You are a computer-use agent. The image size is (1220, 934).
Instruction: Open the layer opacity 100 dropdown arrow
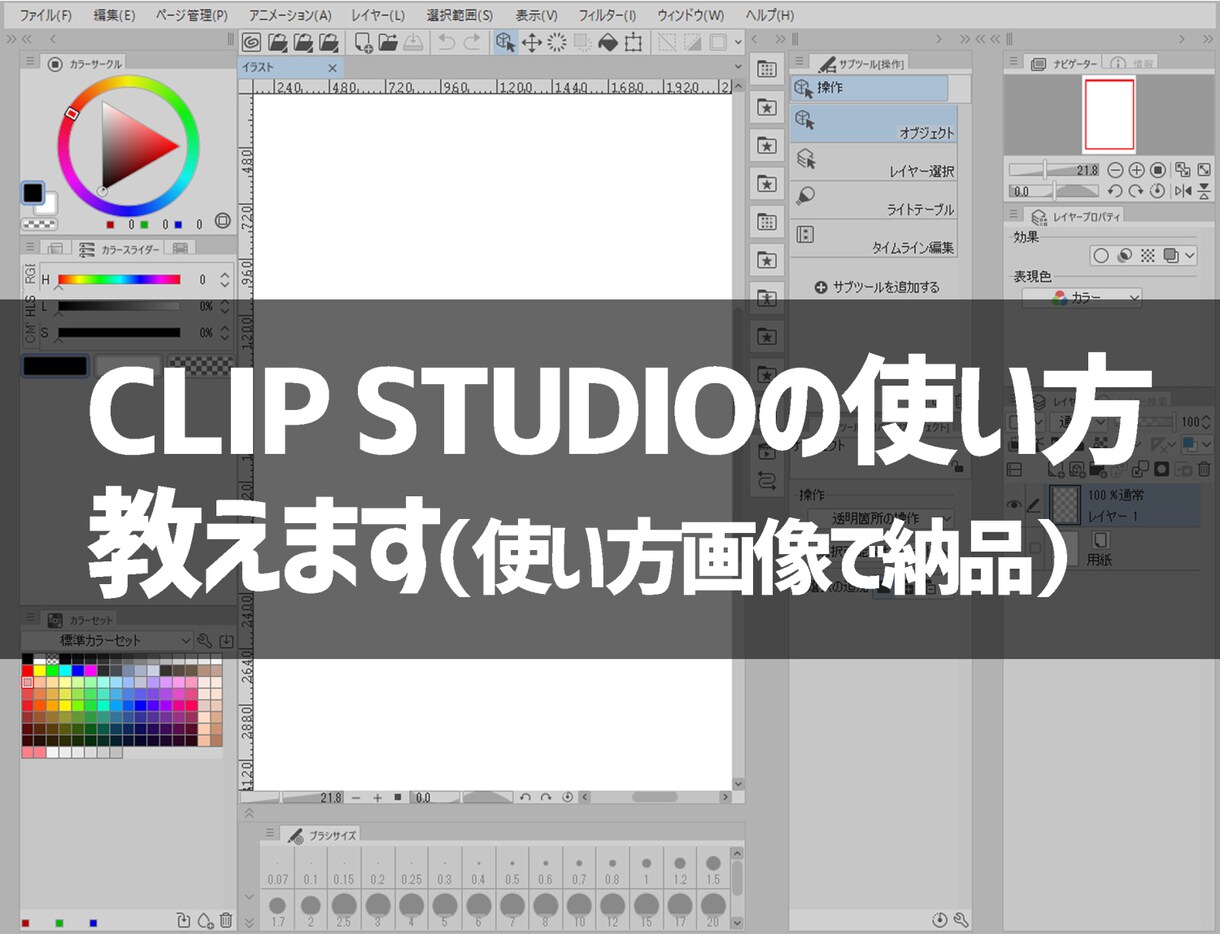(x=1206, y=422)
